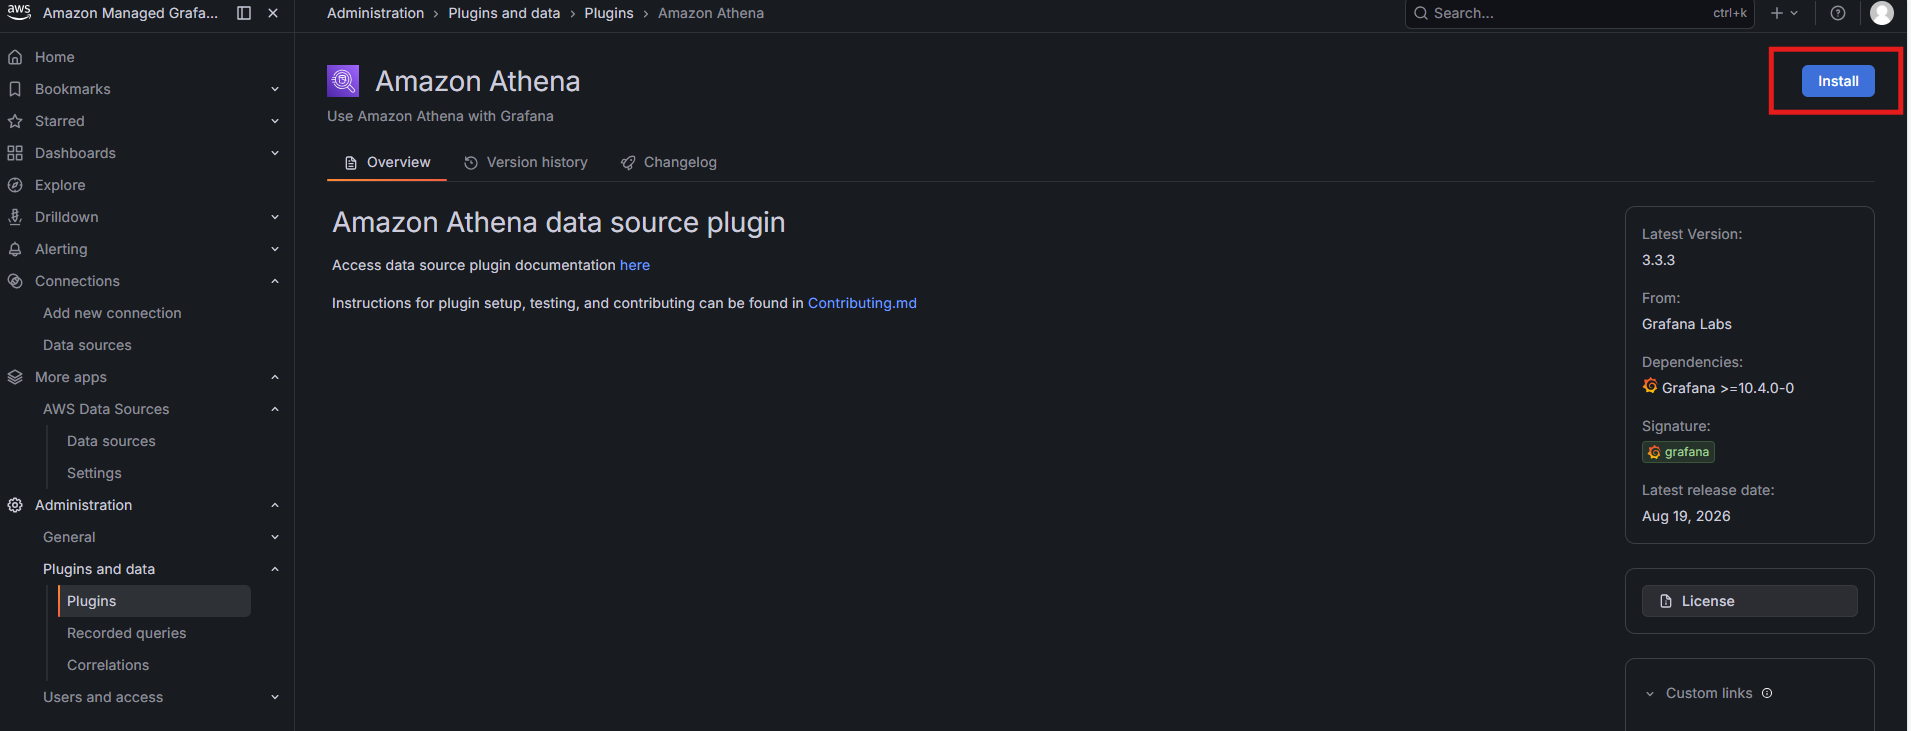This screenshot has width=1911, height=731.
Task: Open Add new connection in sidebar
Action: point(112,313)
